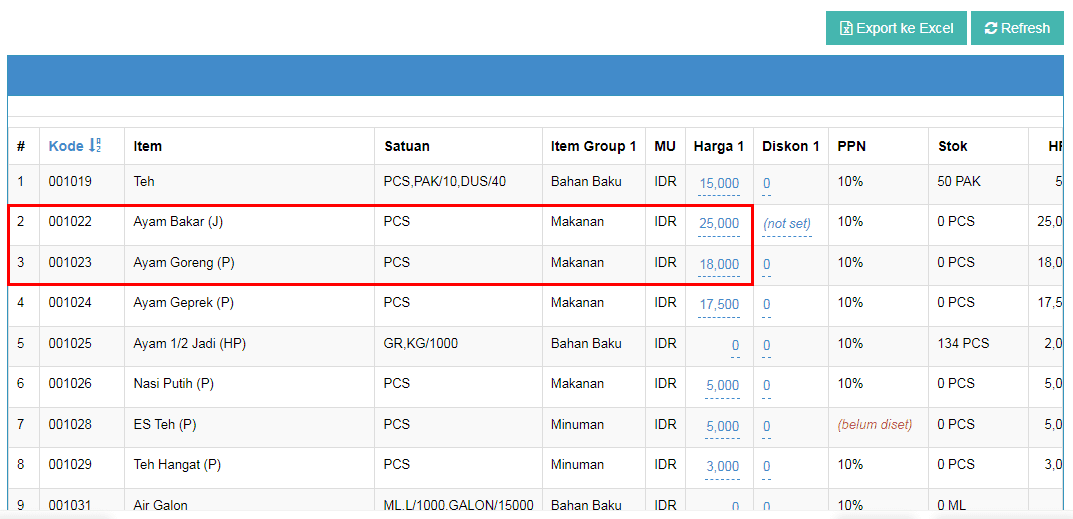Click the Ayam 1/2 Jadi (HP) price 0
Image resolution: width=1073 pixels, height=519 pixels.
coord(735,345)
